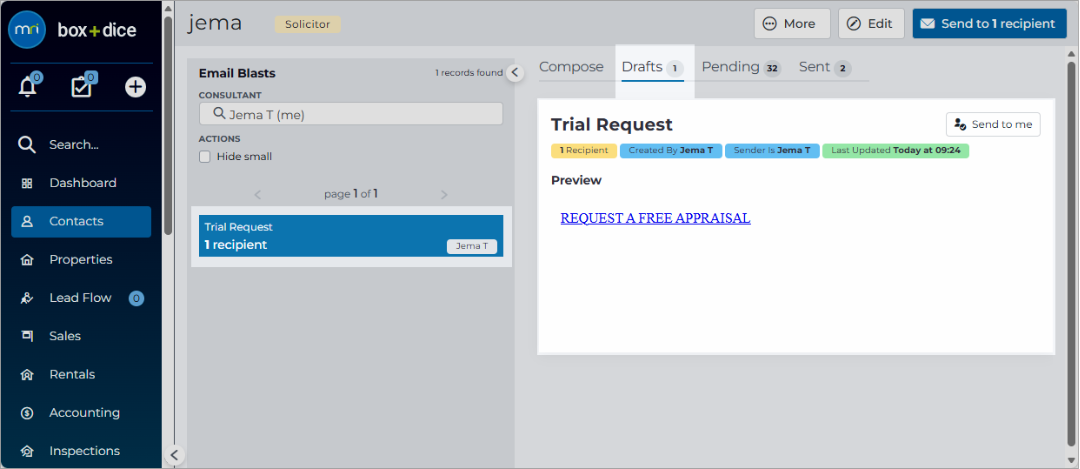
Task: Click the Last Updated Today badge
Action: (895, 151)
